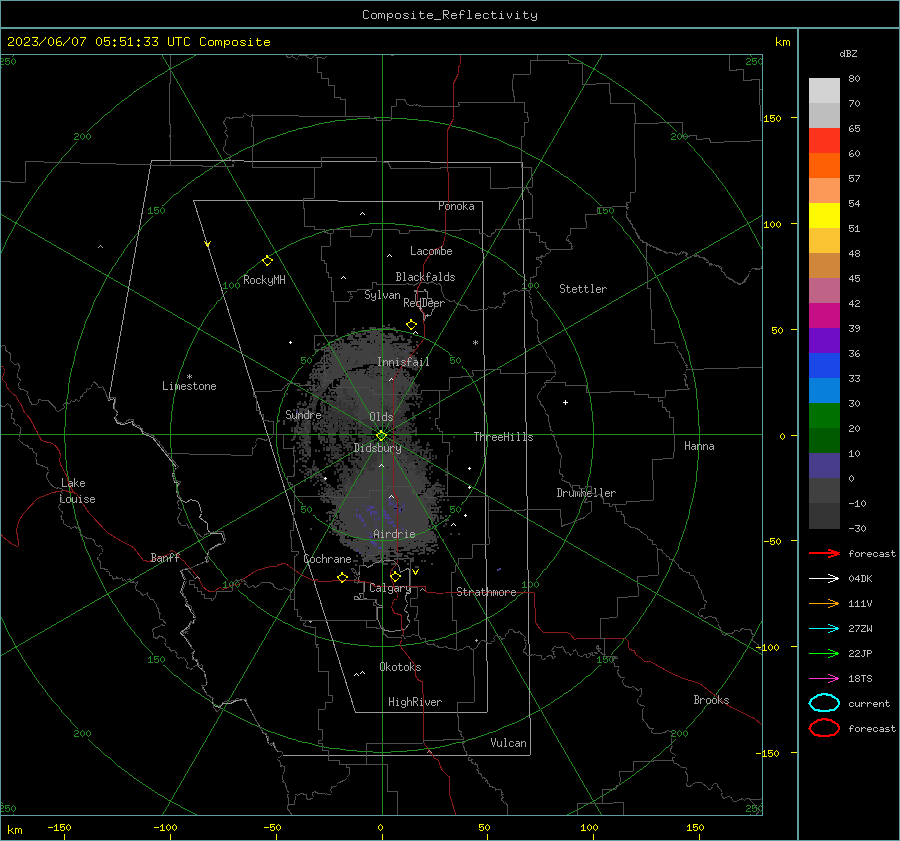
Task: Pick the green 22JP arrow legend icon
Action: 824,653
